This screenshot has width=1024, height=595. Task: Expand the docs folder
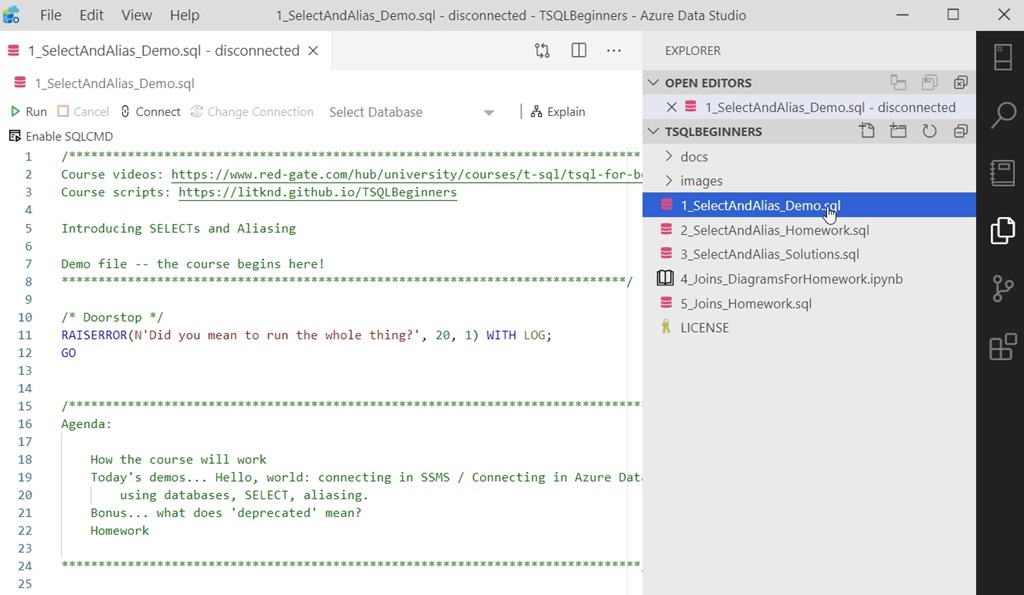pyautogui.click(x=694, y=157)
